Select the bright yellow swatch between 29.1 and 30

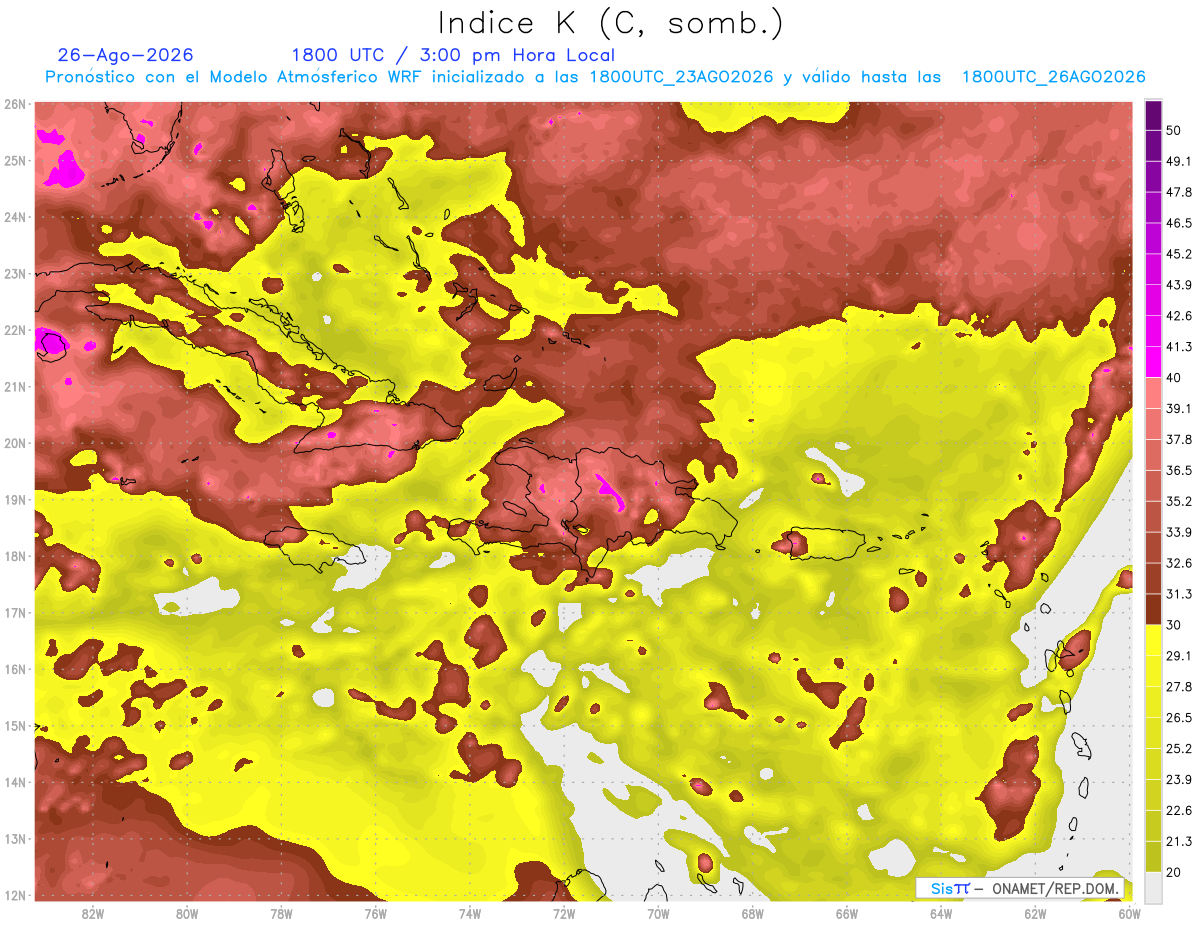(x=1154, y=640)
